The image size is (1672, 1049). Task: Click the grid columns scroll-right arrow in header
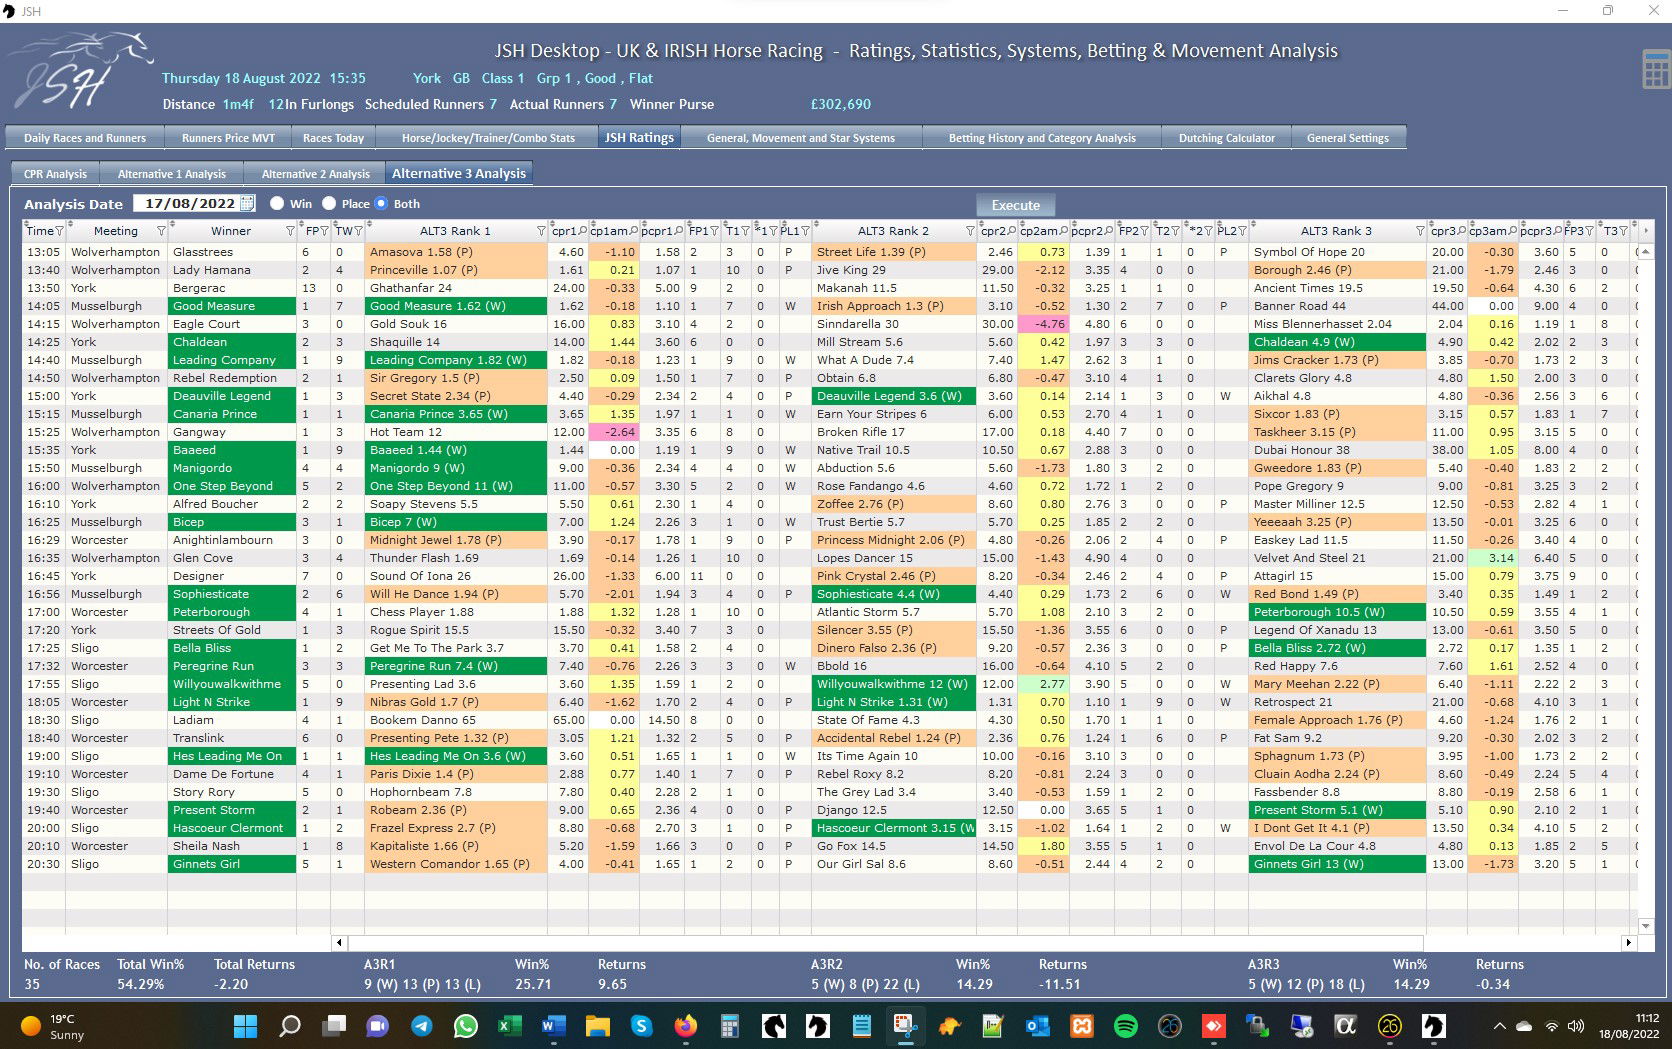[x=1645, y=231]
